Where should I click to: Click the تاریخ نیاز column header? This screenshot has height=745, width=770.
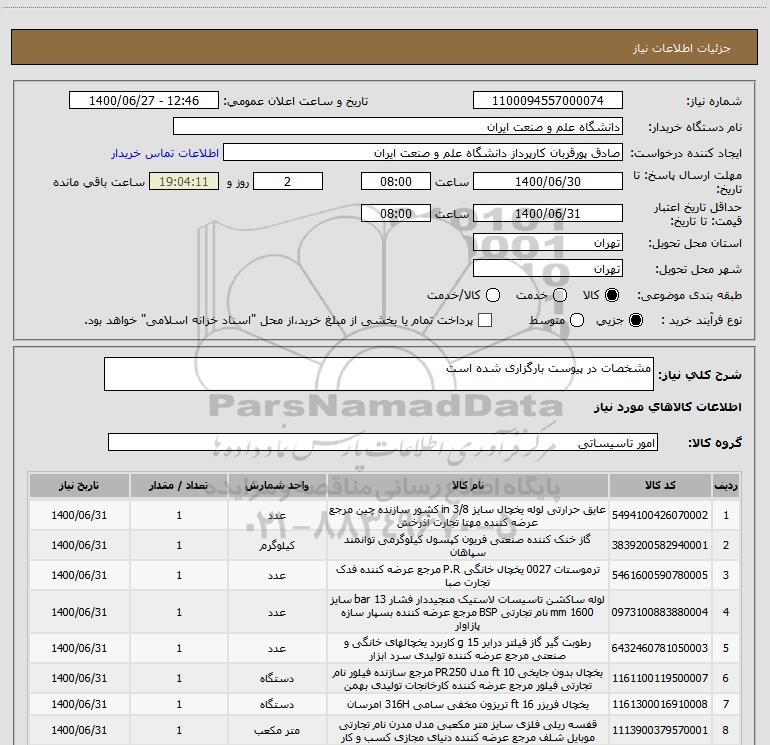tap(79, 486)
